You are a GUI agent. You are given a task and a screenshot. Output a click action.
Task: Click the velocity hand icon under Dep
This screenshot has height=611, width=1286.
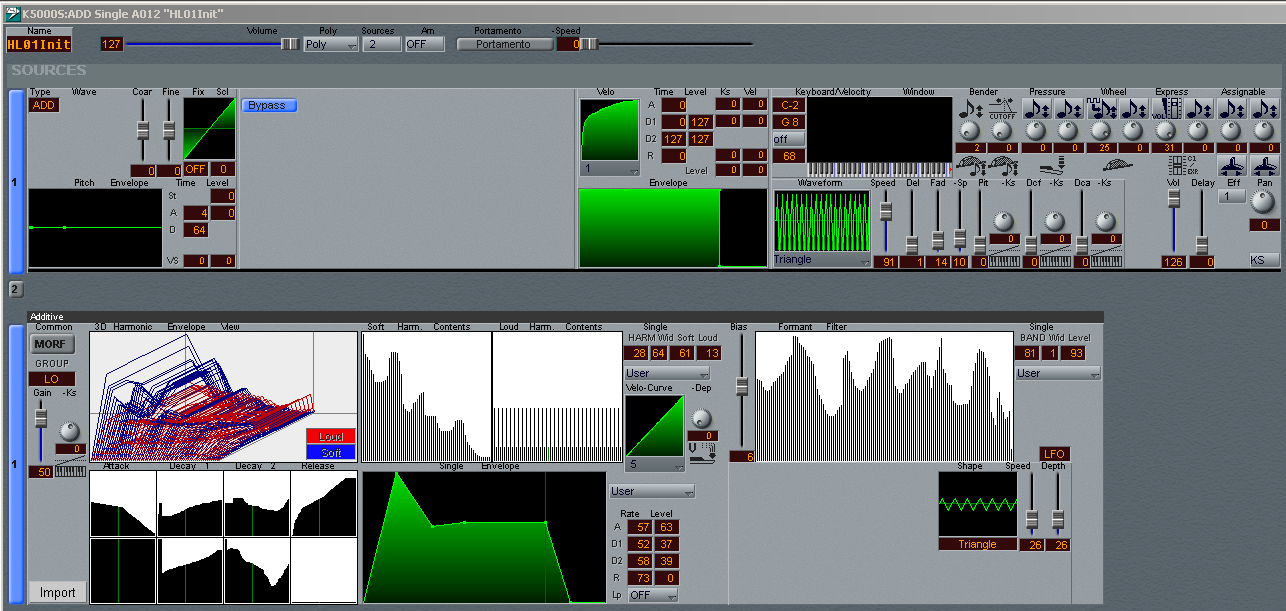pos(701,456)
